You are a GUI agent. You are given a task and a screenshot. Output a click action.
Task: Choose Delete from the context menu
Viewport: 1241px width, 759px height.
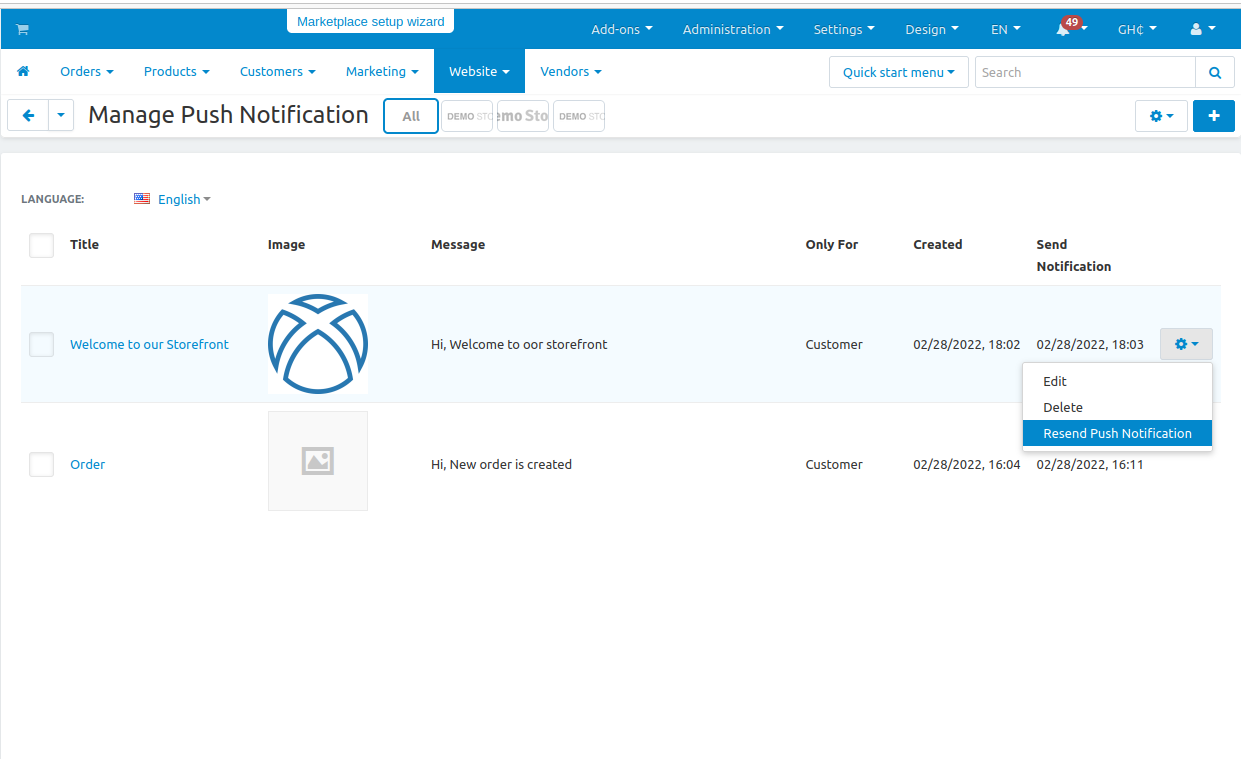click(1063, 407)
